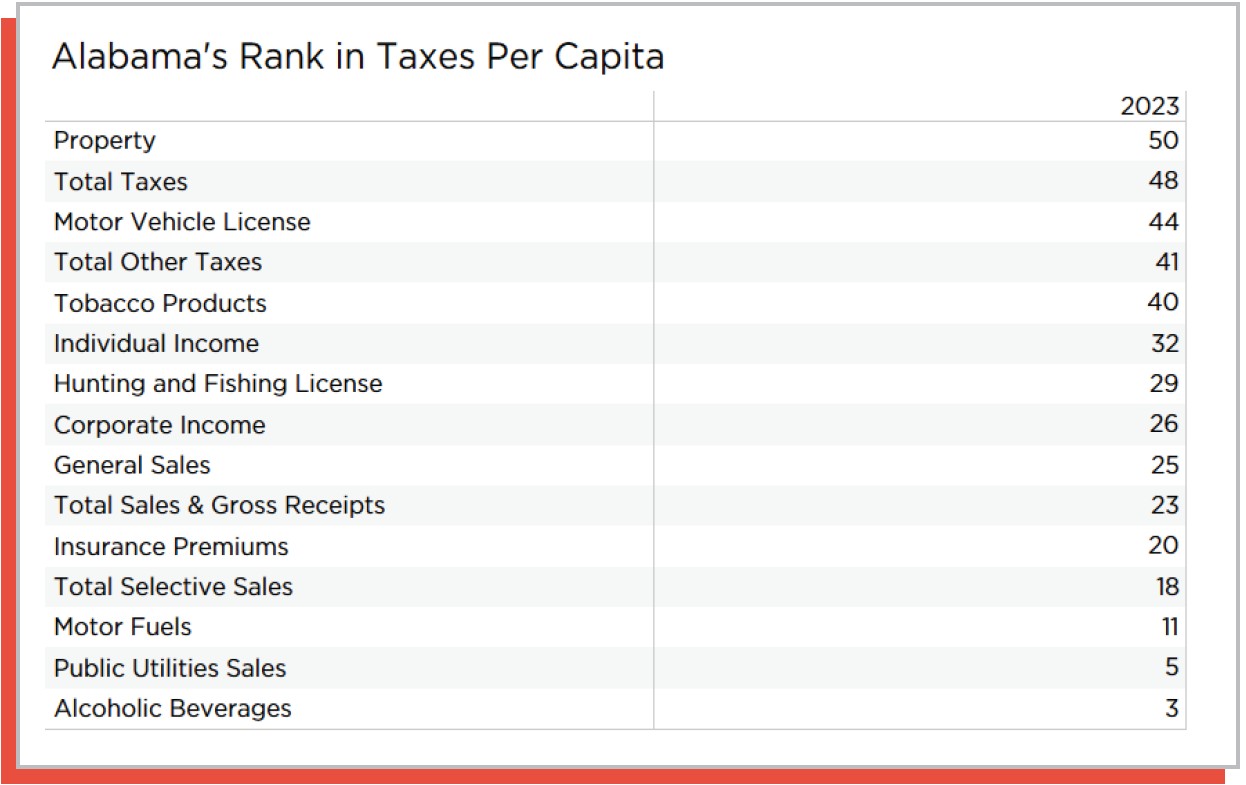Select the 2023 column header
Viewport: 1246px width, 785px height.
click(x=1149, y=106)
